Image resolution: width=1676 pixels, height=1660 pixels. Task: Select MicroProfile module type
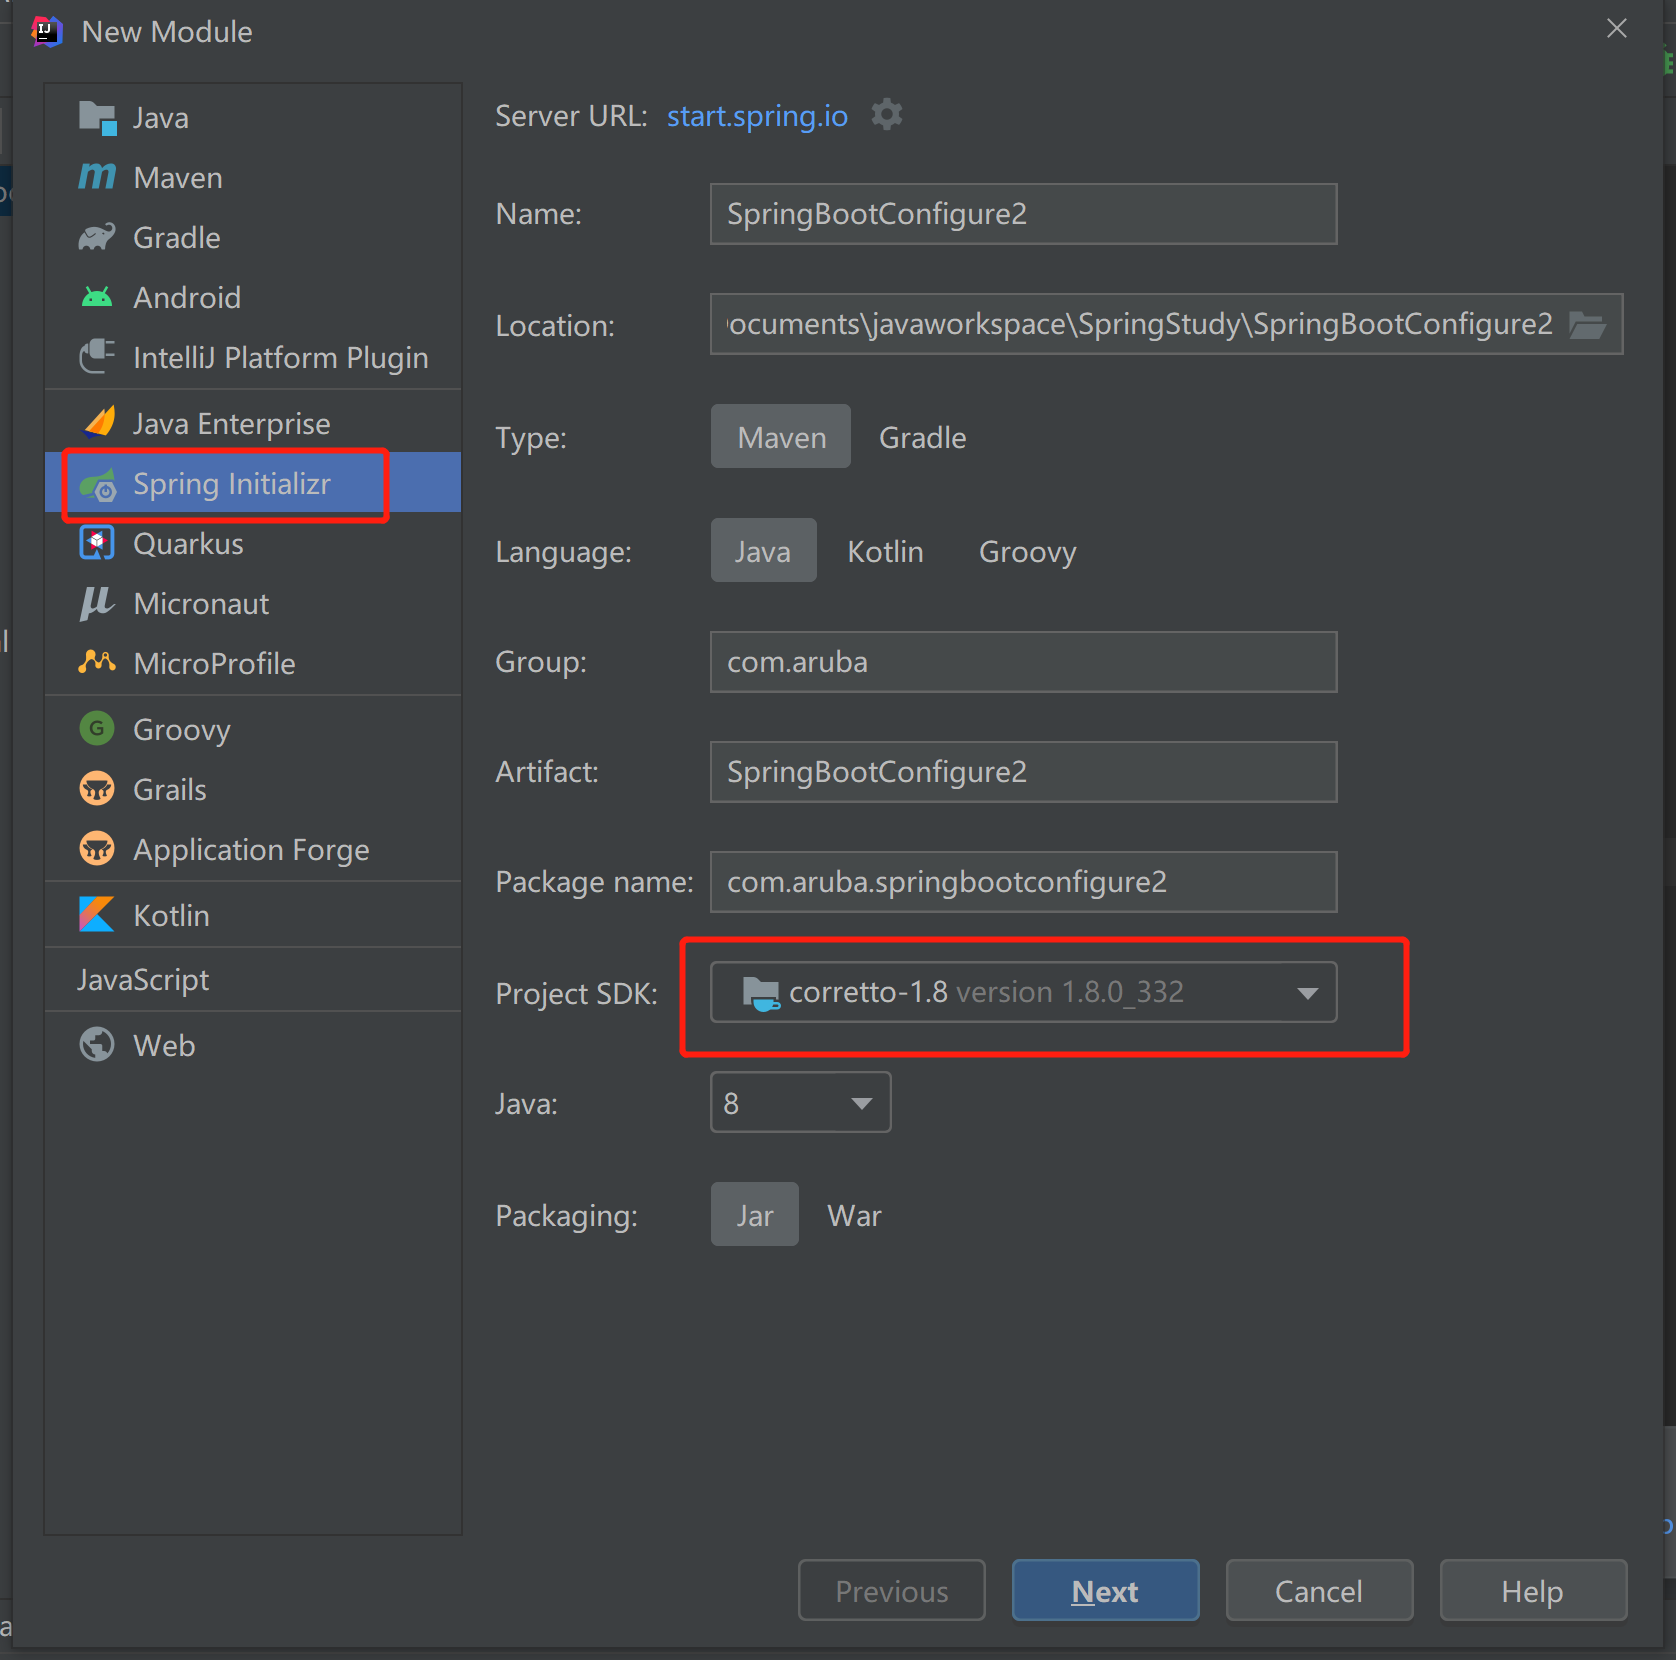(253, 663)
